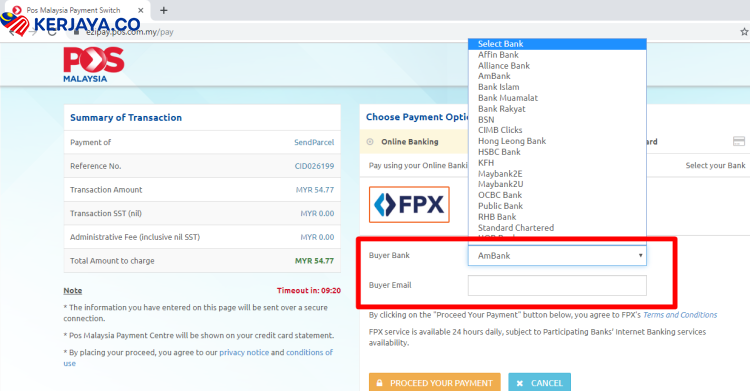Open FPX Terms and Conditions link

coord(680,315)
